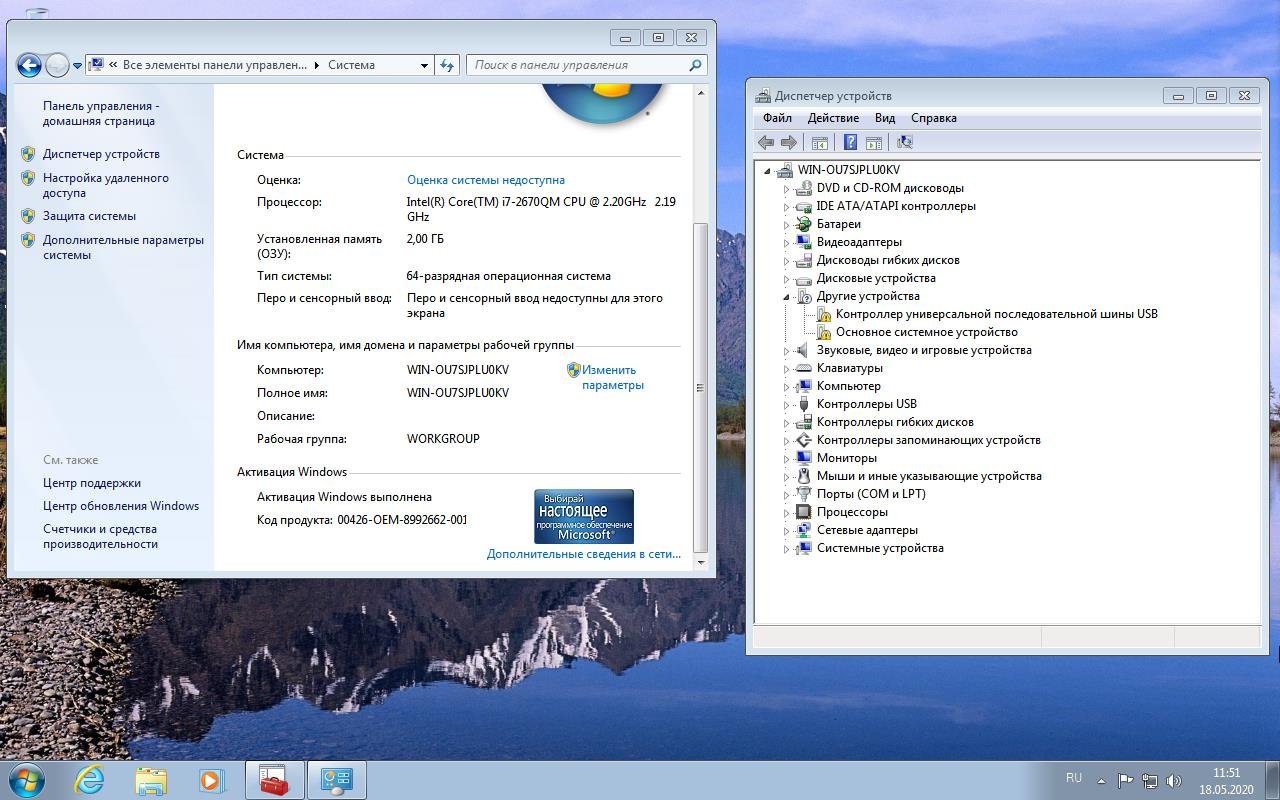Image resolution: width=1280 pixels, height=800 pixels.
Task: Open Настройка удаленного доступа link
Action: pos(106,185)
